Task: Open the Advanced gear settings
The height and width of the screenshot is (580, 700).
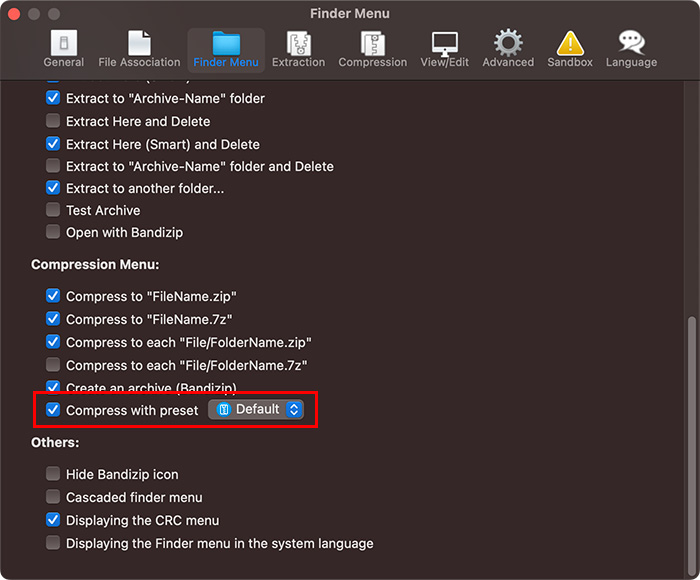Action: 508,49
